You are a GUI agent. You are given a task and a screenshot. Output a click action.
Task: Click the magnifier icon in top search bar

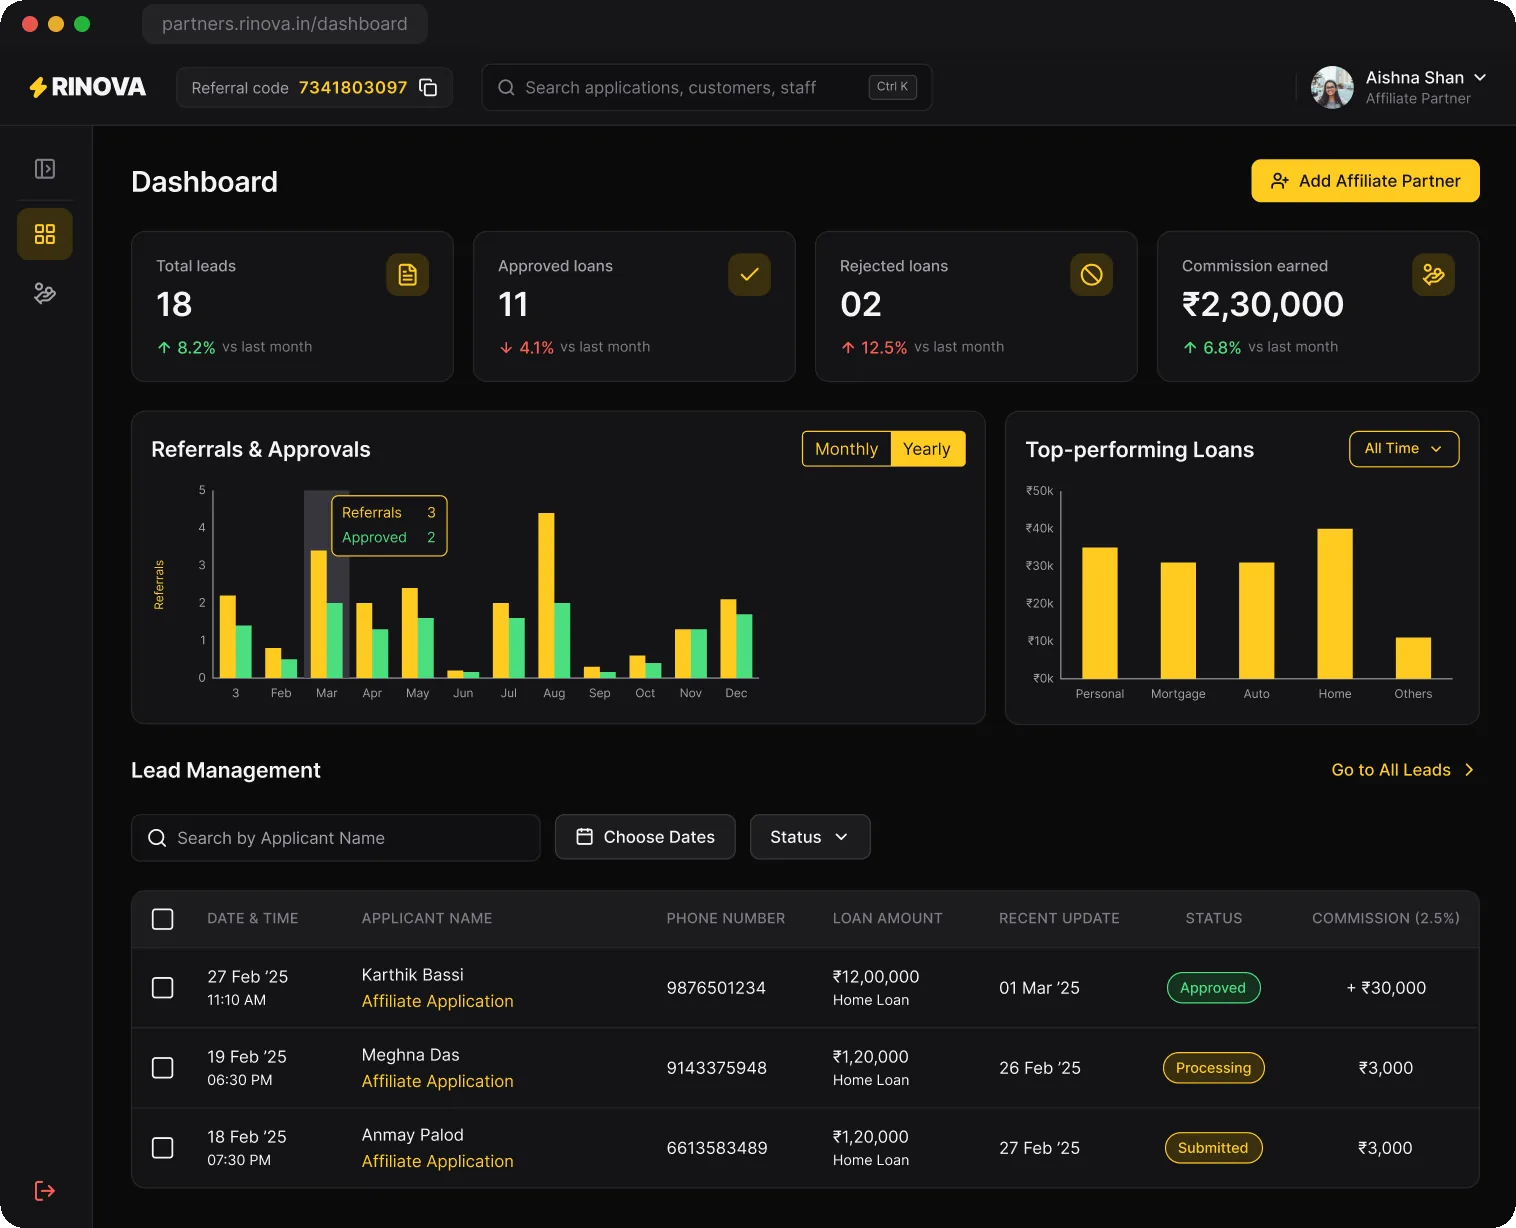pos(506,88)
